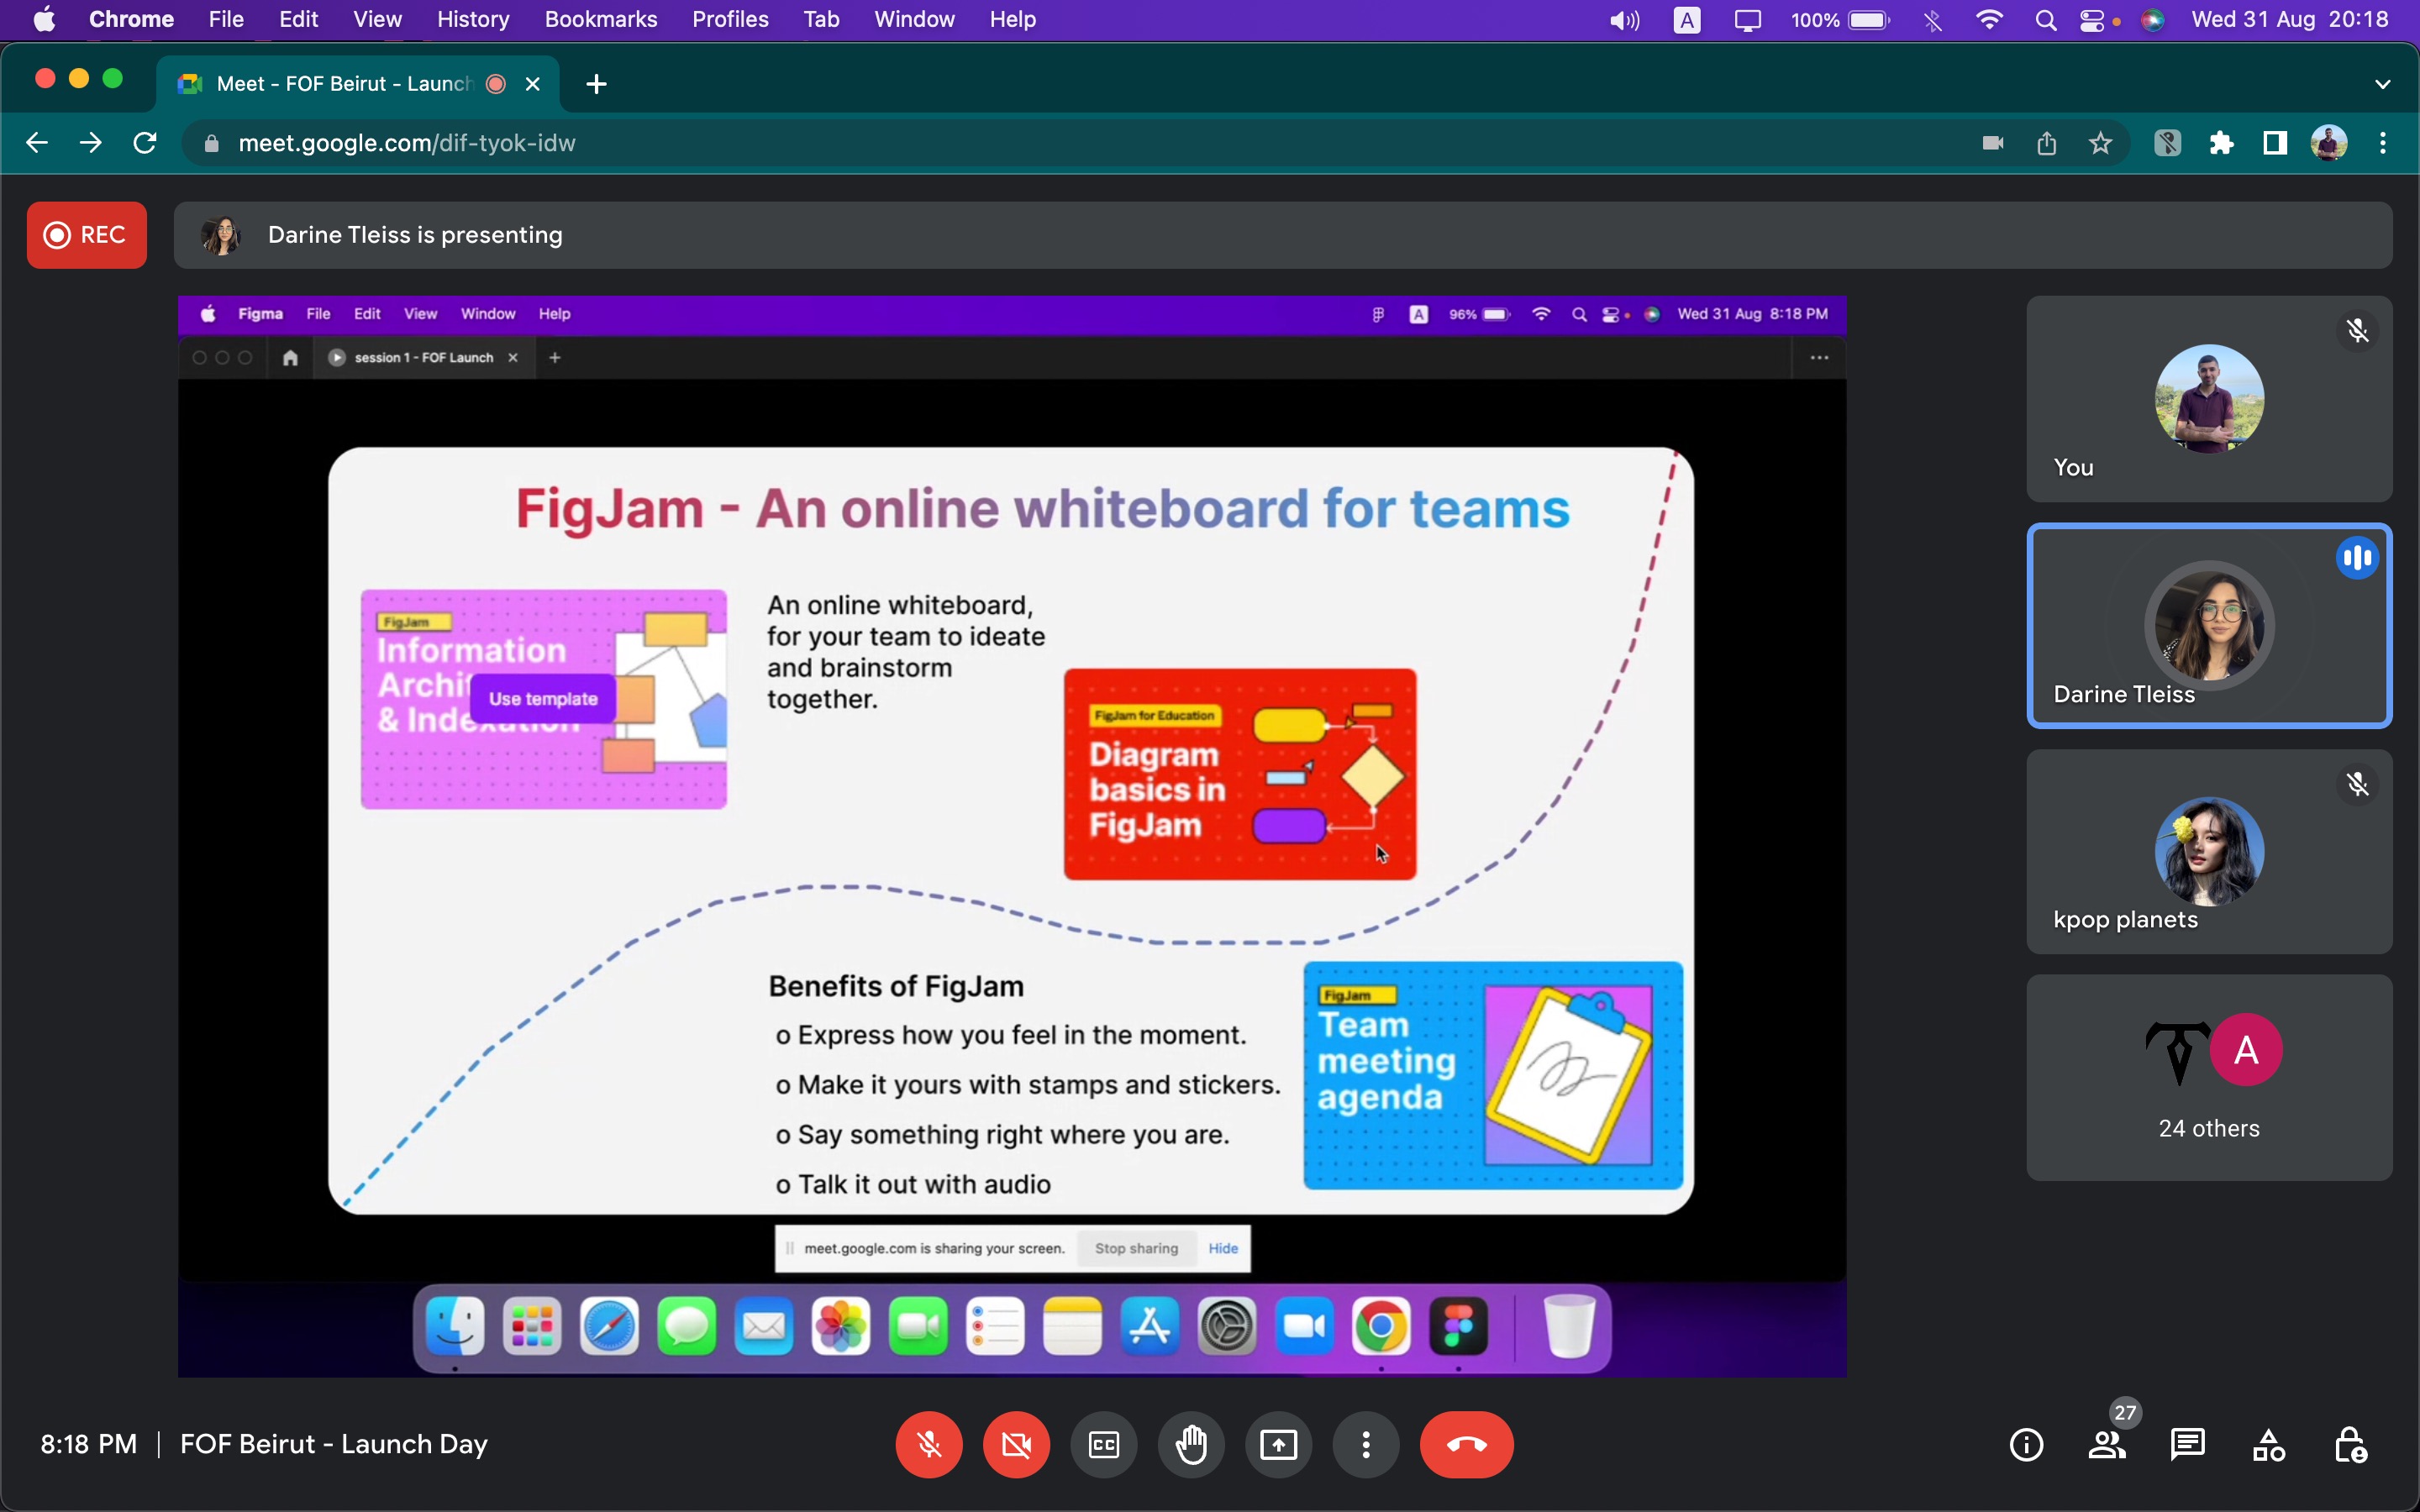Open the Activities shapes icon
The height and width of the screenshot is (1512, 2420).
pyautogui.click(x=2269, y=1445)
